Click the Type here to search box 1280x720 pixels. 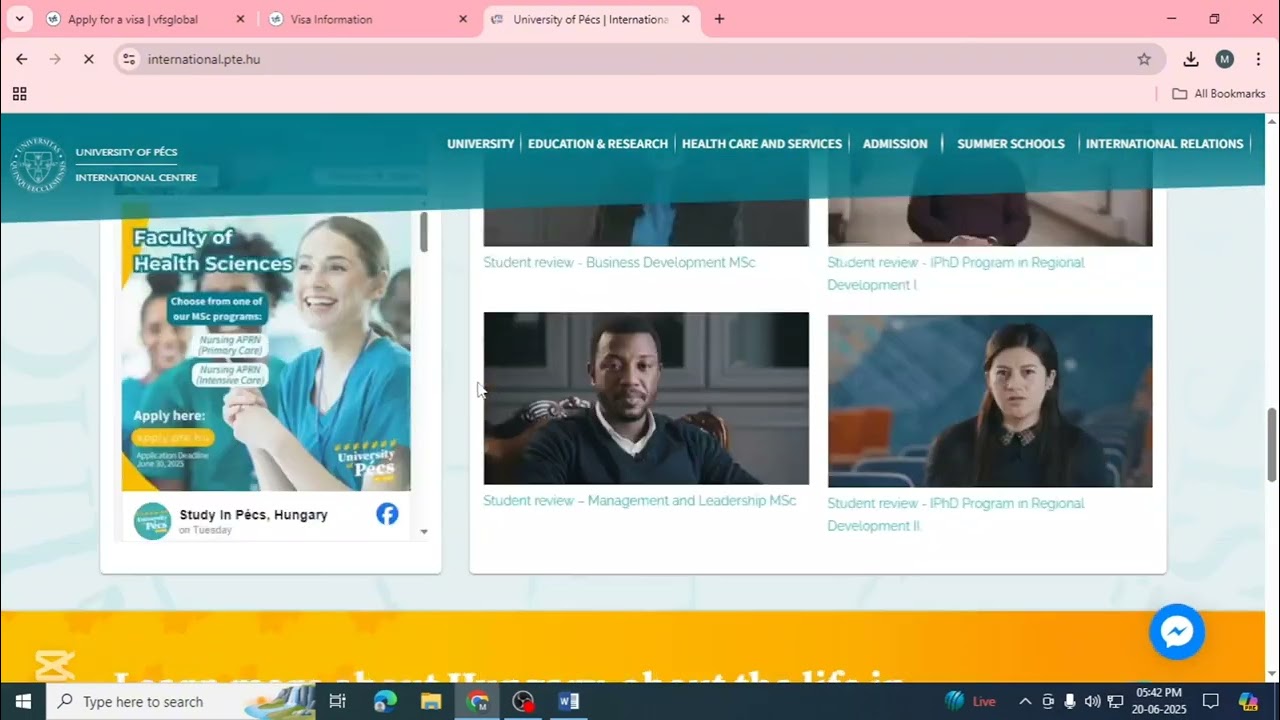tap(181, 701)
